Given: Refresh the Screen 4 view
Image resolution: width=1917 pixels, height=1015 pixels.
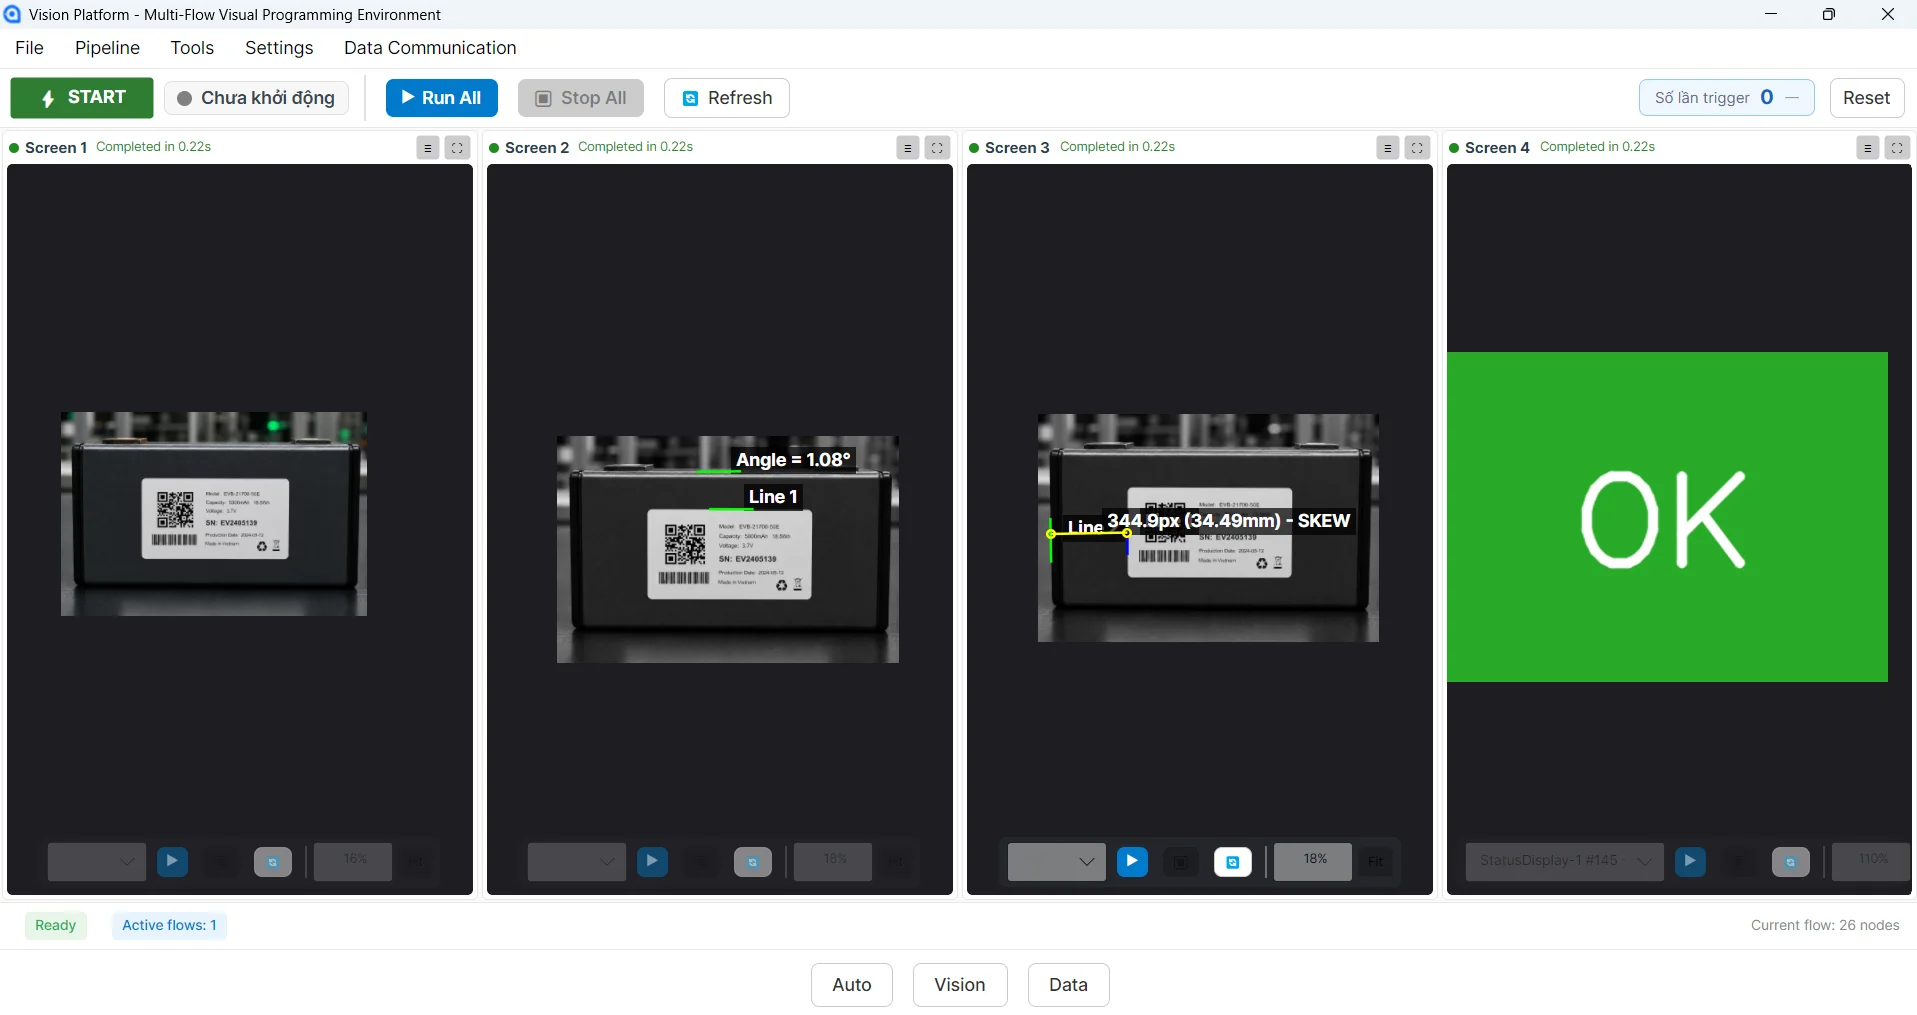Looking at the screenshot, I should point(1791,862).
